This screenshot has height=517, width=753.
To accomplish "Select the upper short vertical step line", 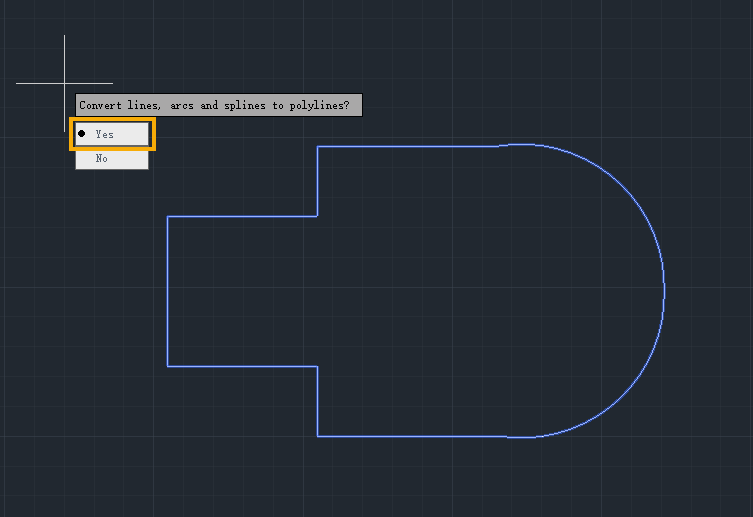I will pos(317,181).
